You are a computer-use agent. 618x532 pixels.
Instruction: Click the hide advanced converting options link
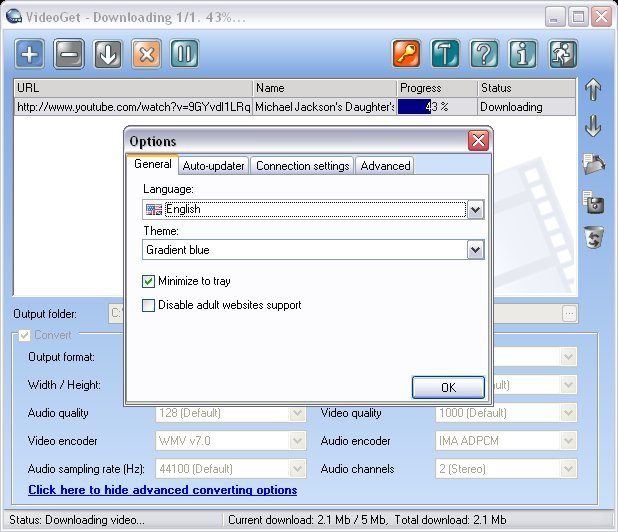pos(162,490)
